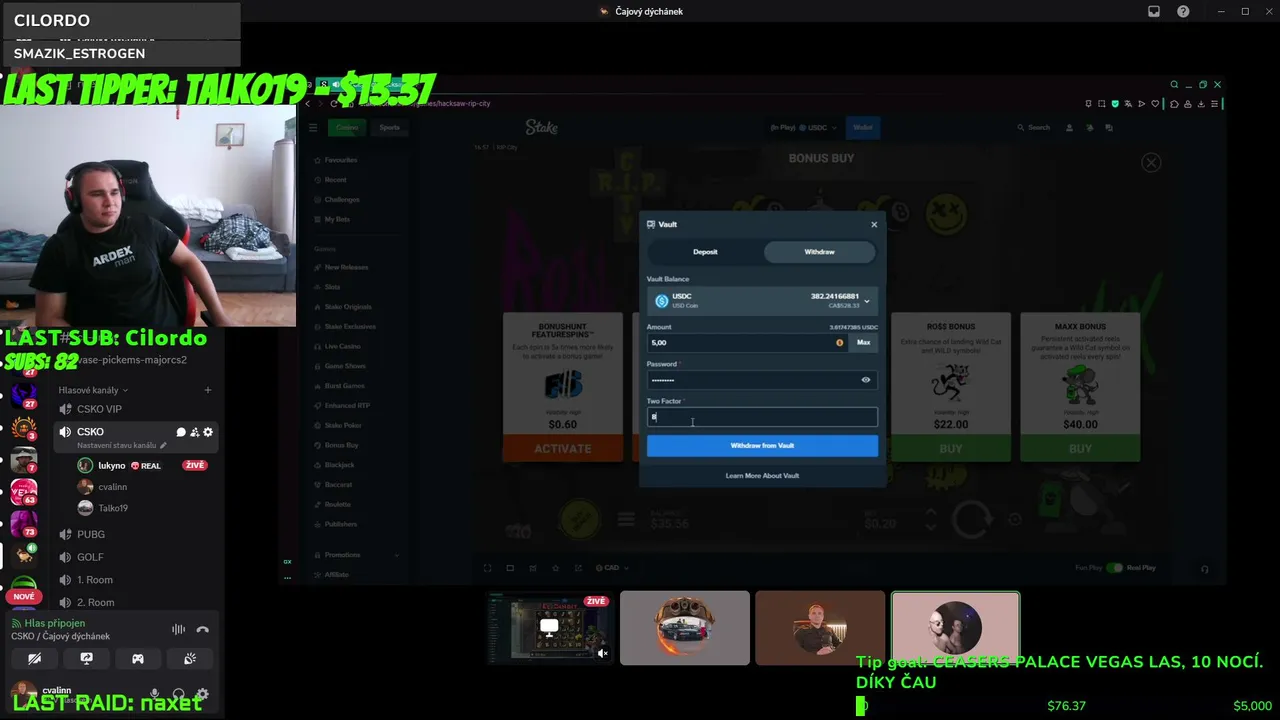Switch to the Deposit tab in Vault
This screenshot has width=1280, height=720.
click(705, 252)
